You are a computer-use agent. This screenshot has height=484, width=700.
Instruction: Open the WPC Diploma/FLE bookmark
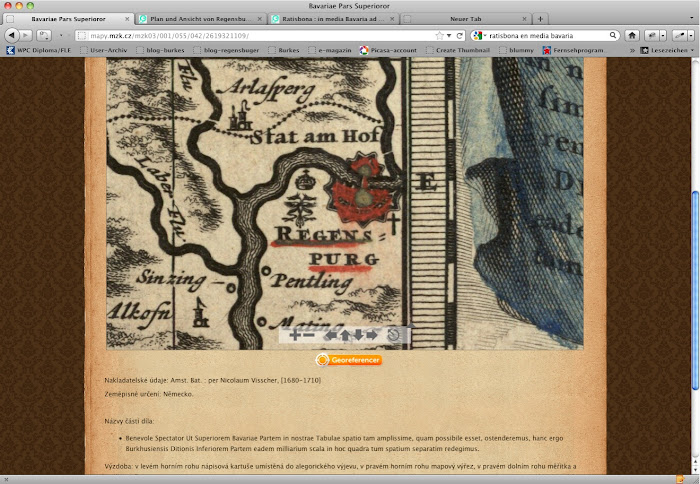pos(39,50)
